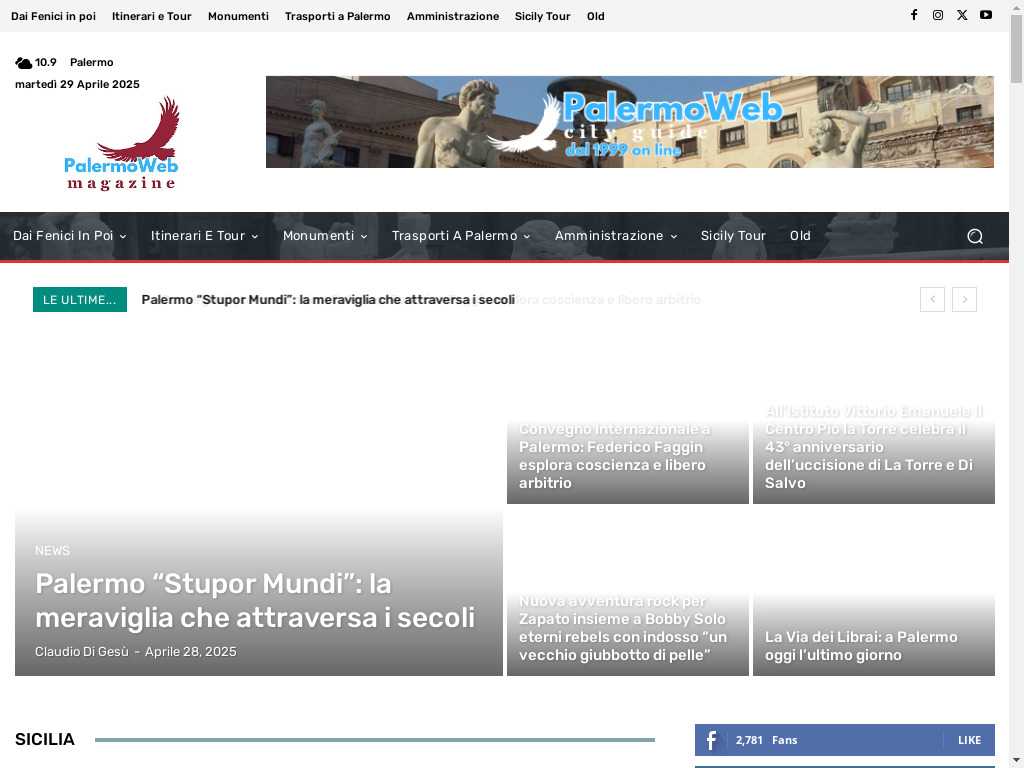The image size is (1024, 768).
Task: Open 'Centro Pio la Torre' anniversary article
Action: [874, 447]
